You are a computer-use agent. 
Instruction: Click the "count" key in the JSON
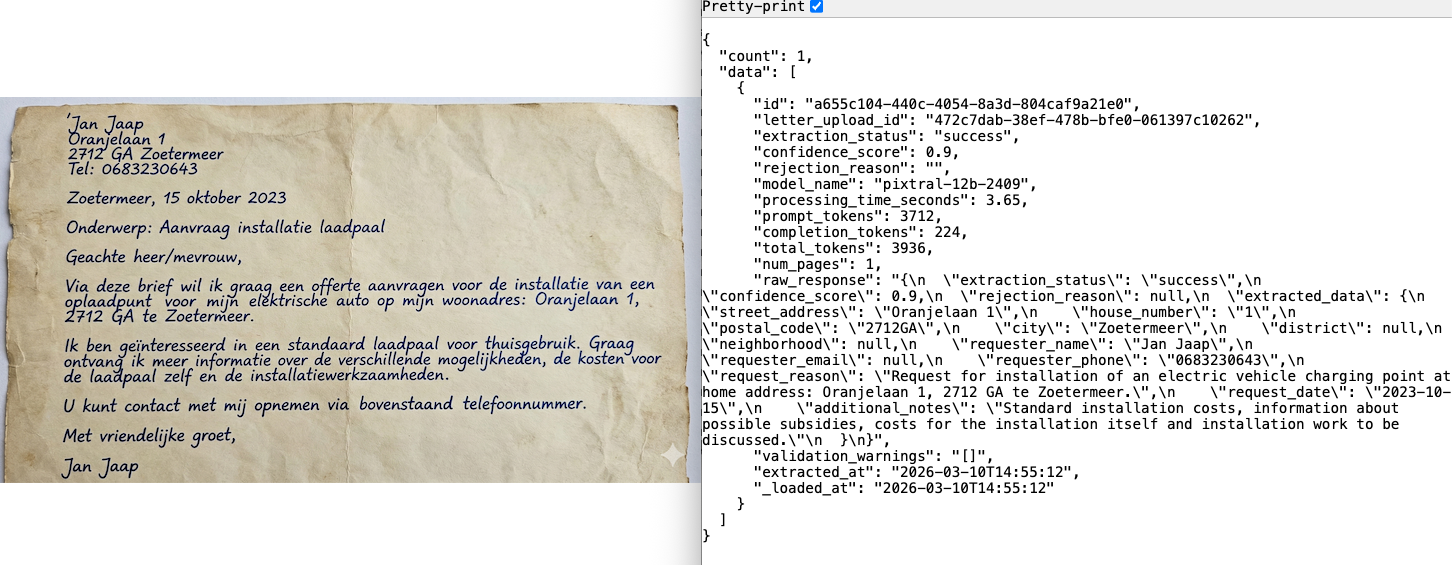click(x=750, y=55)
